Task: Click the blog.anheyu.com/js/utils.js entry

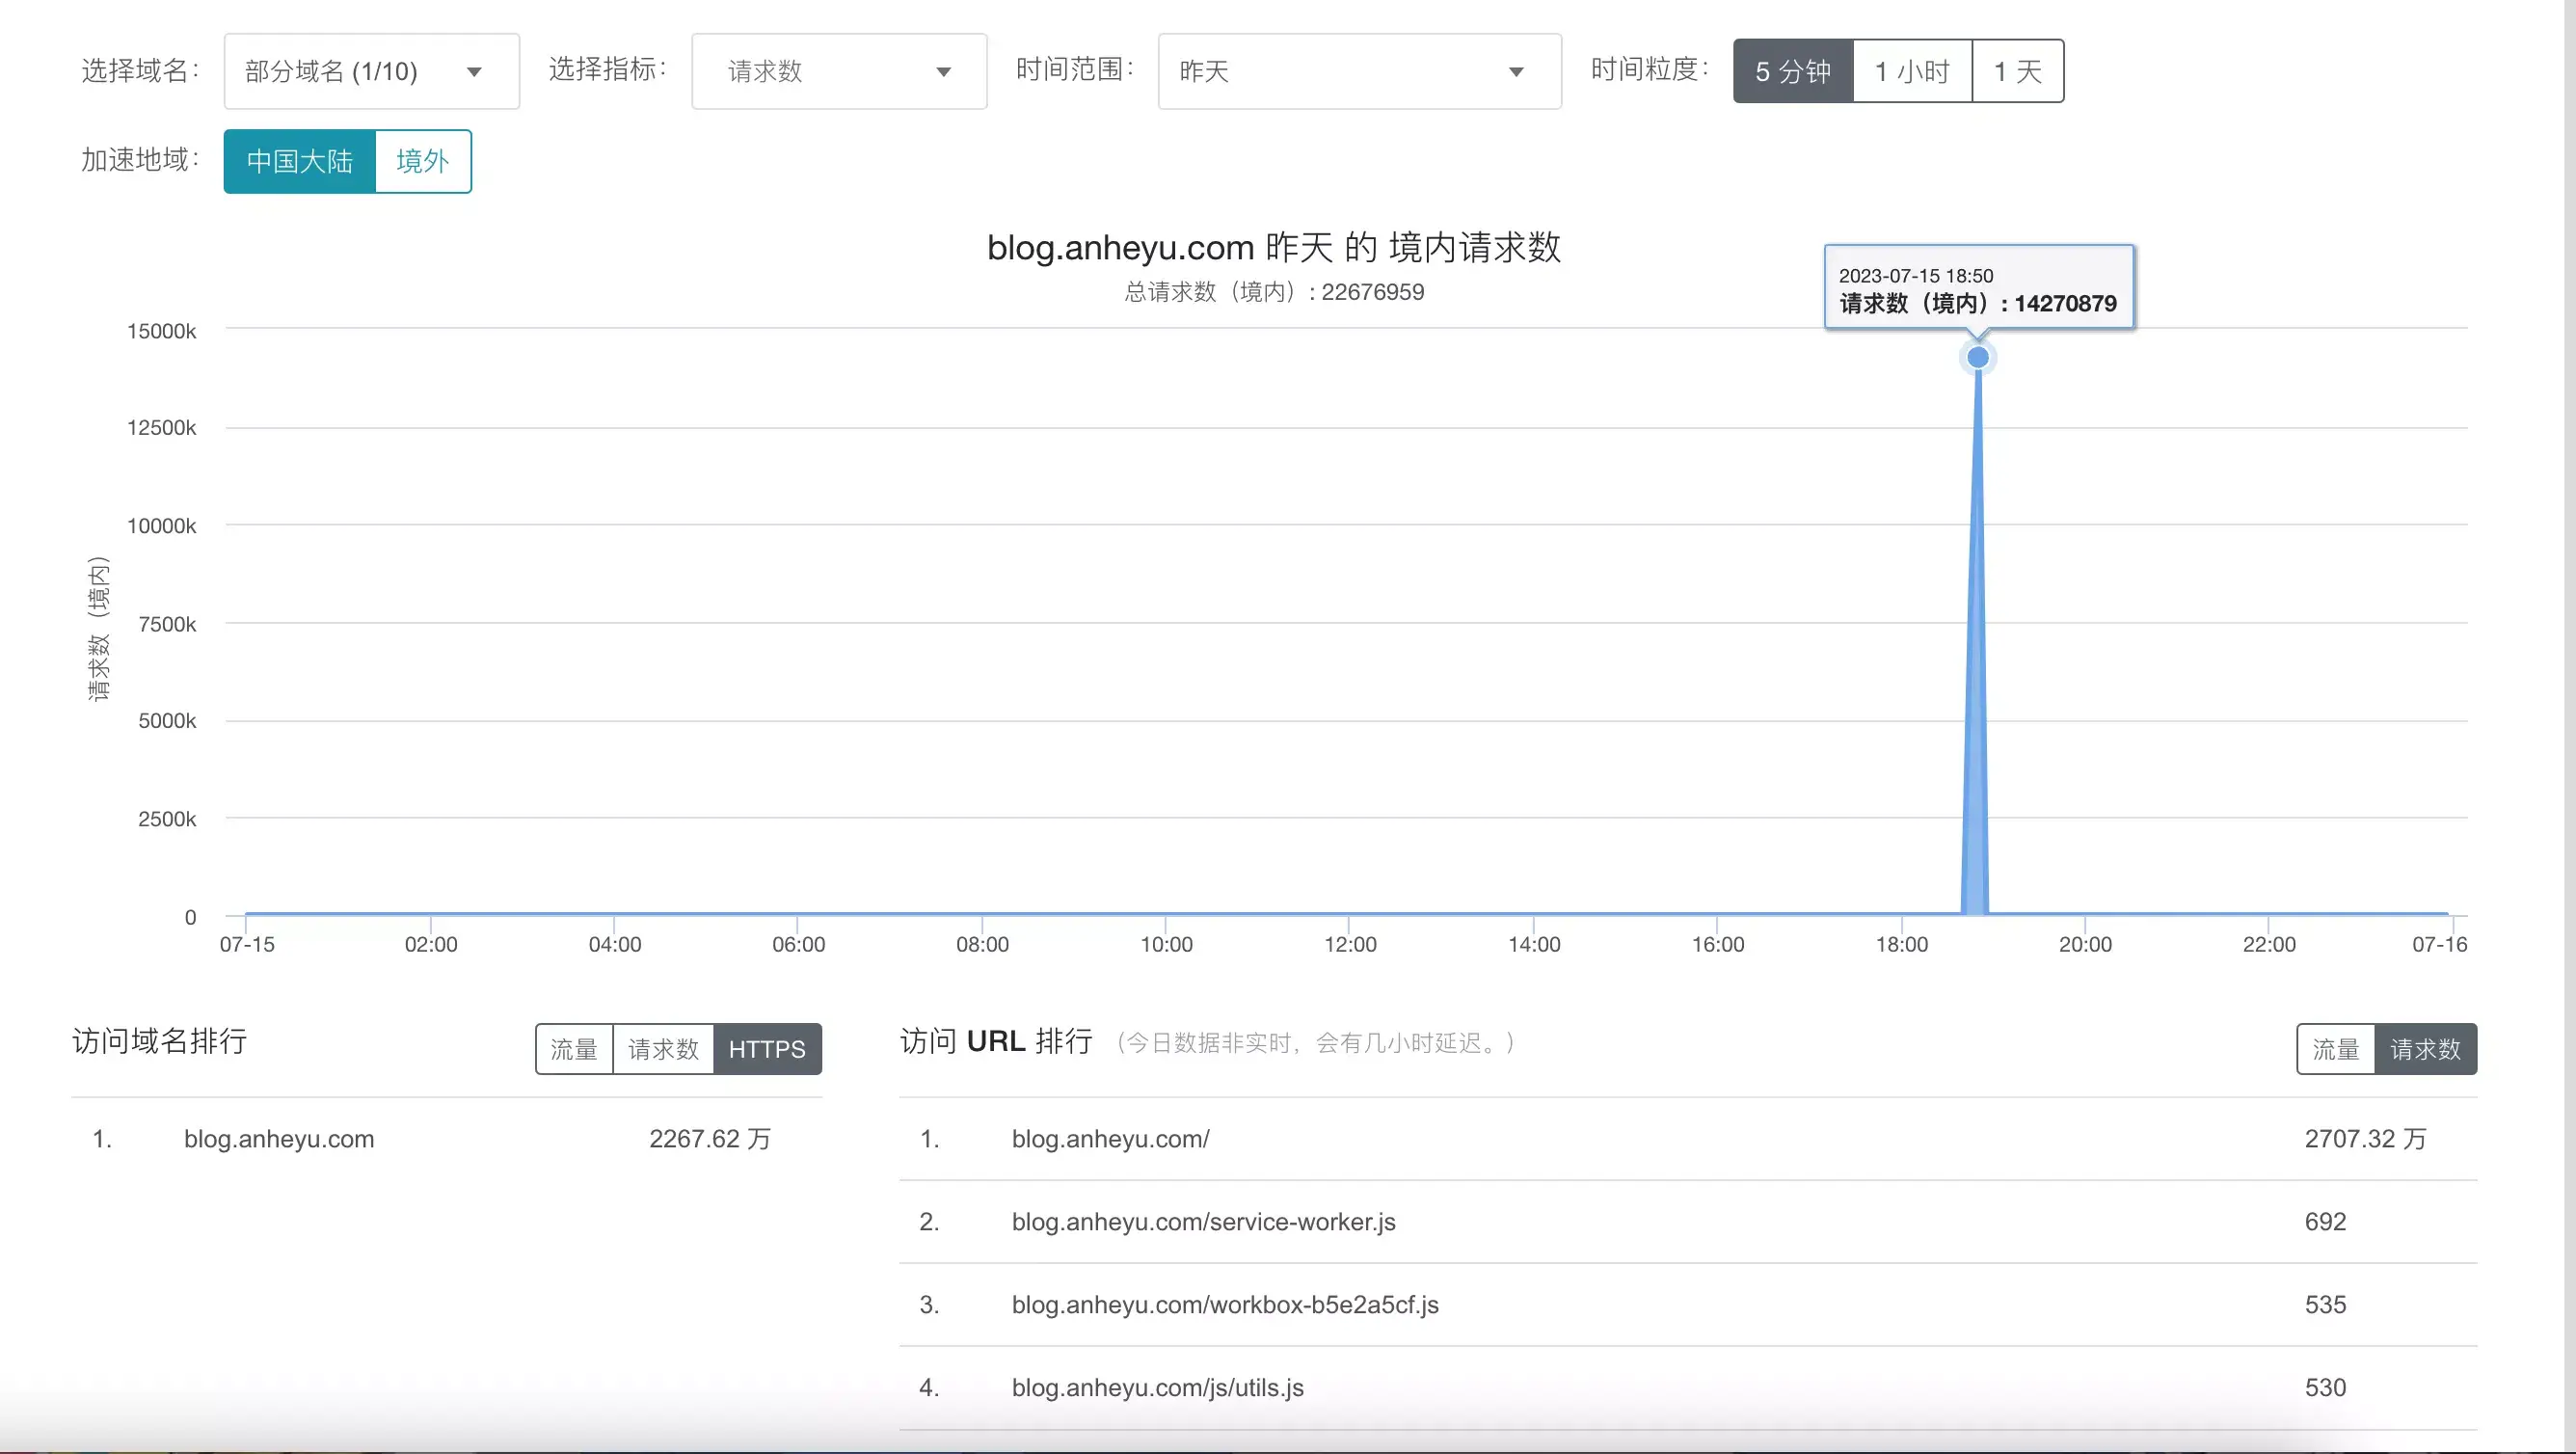Action: pos(1157,1387)
